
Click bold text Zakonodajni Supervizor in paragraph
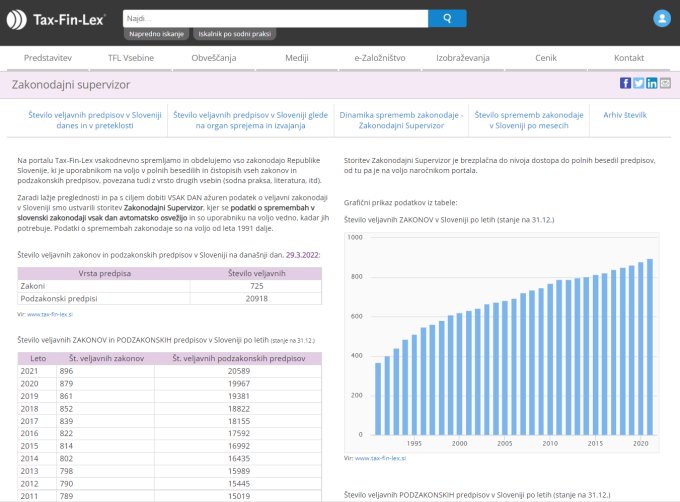[x=163, y=208]
